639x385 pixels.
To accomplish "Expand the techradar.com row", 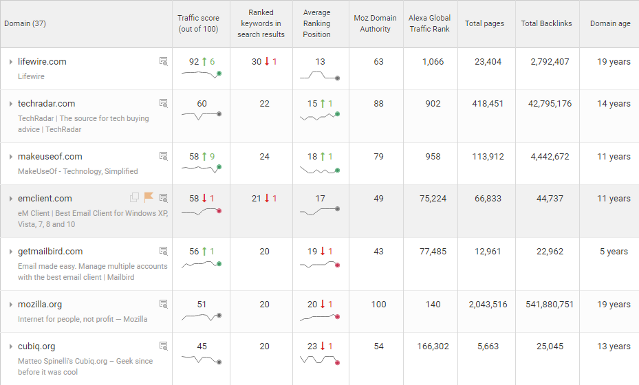I will [x=11, y=104].
